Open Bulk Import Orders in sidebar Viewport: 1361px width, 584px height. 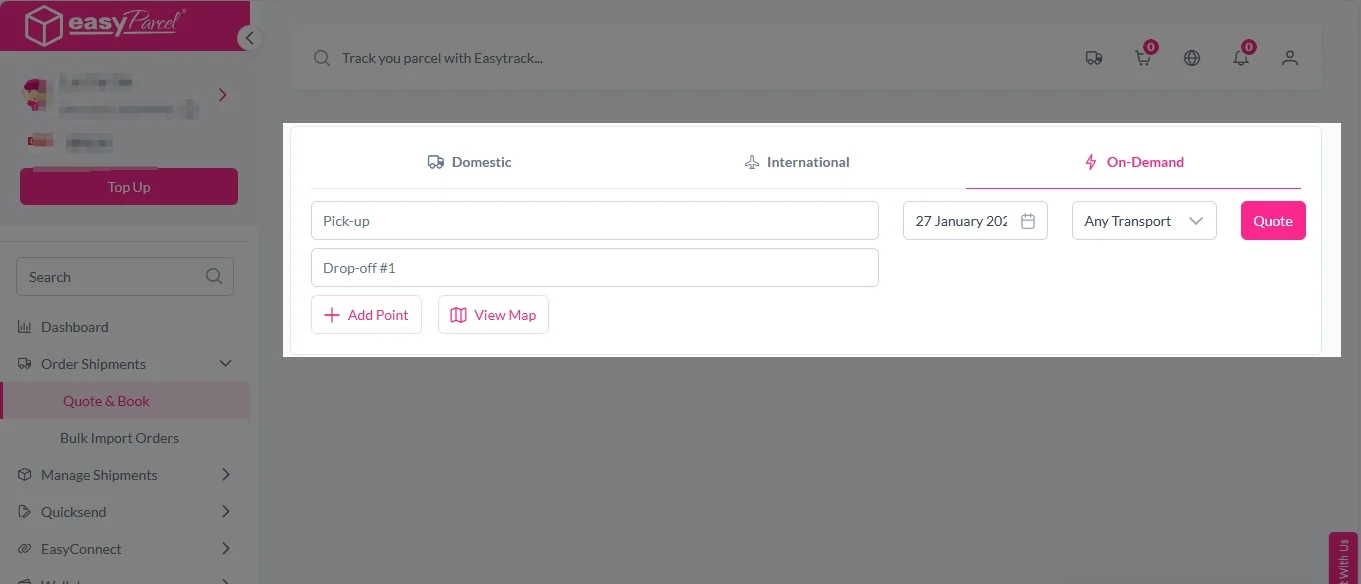pos(119,438)
